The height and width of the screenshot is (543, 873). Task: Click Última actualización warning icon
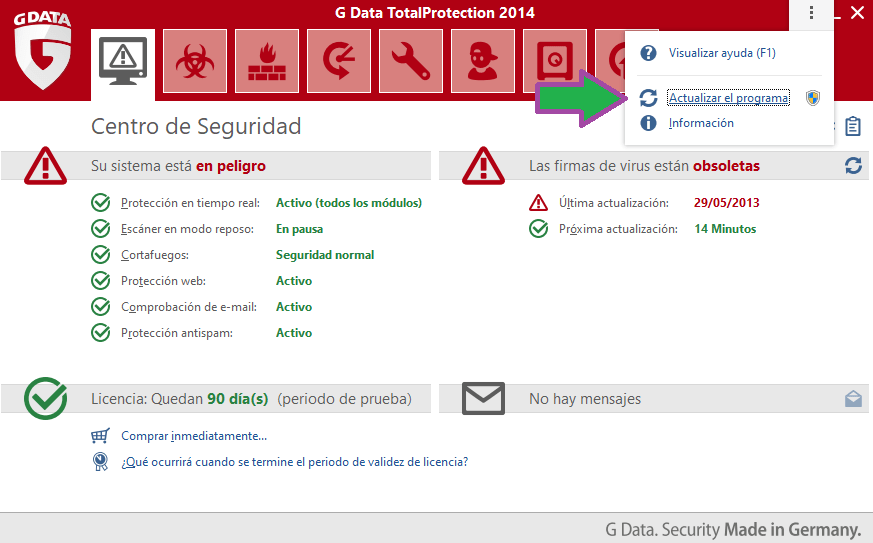pyautogui.click(x=538, y=203)
